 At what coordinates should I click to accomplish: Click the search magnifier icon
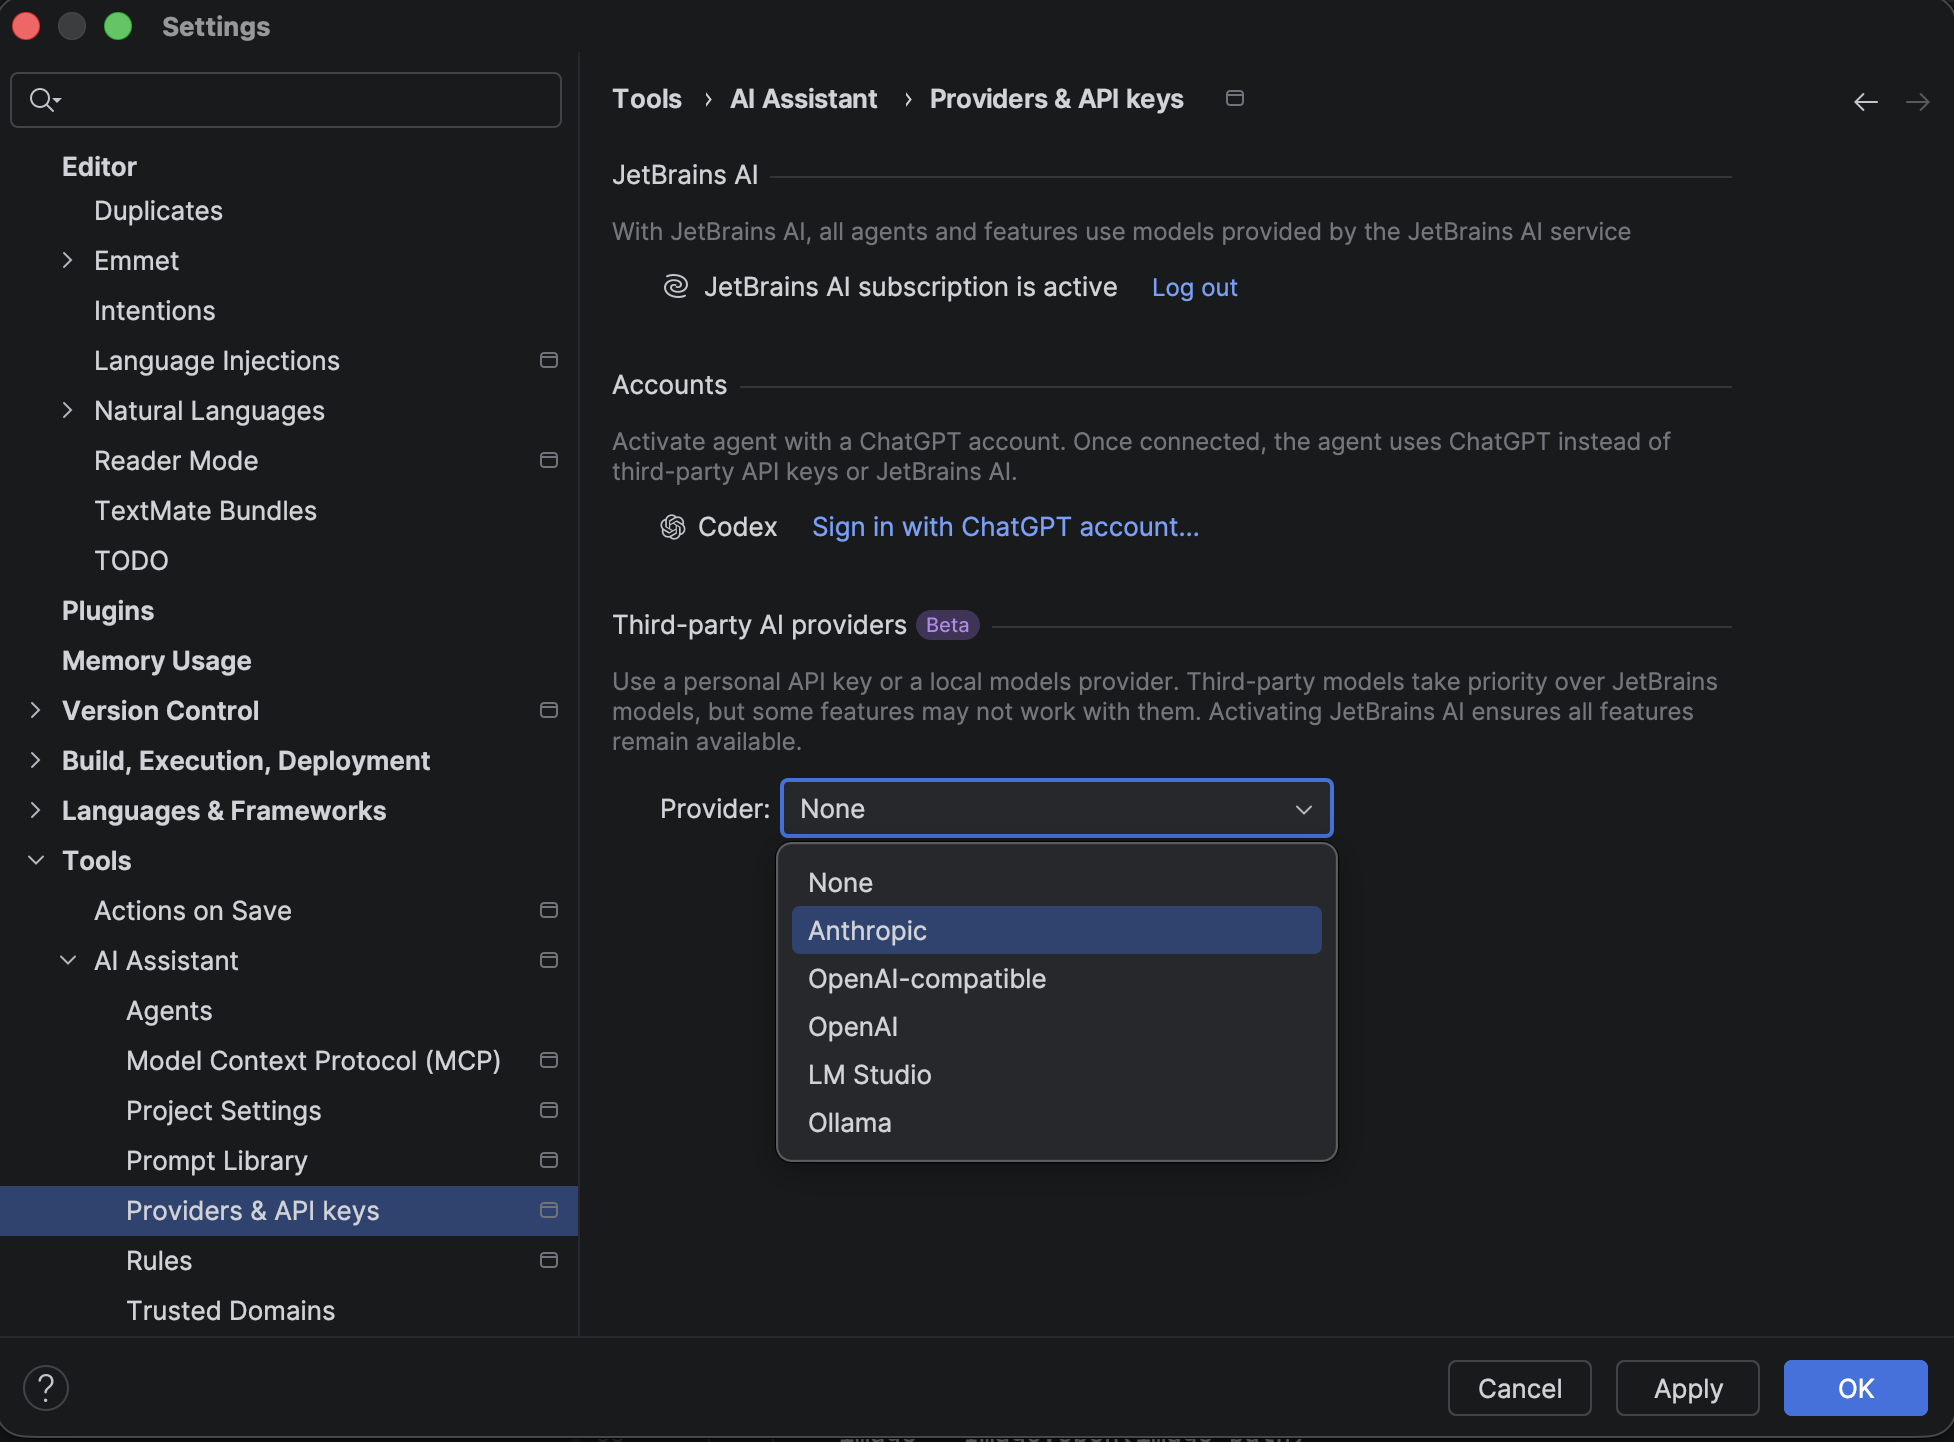pyautogui.click(x=43, y=100)
